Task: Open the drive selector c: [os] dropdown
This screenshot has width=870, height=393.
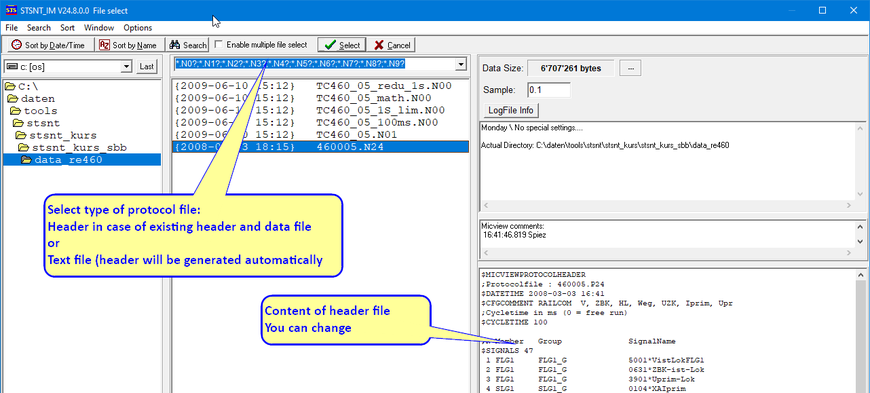Action: (127, 67)
